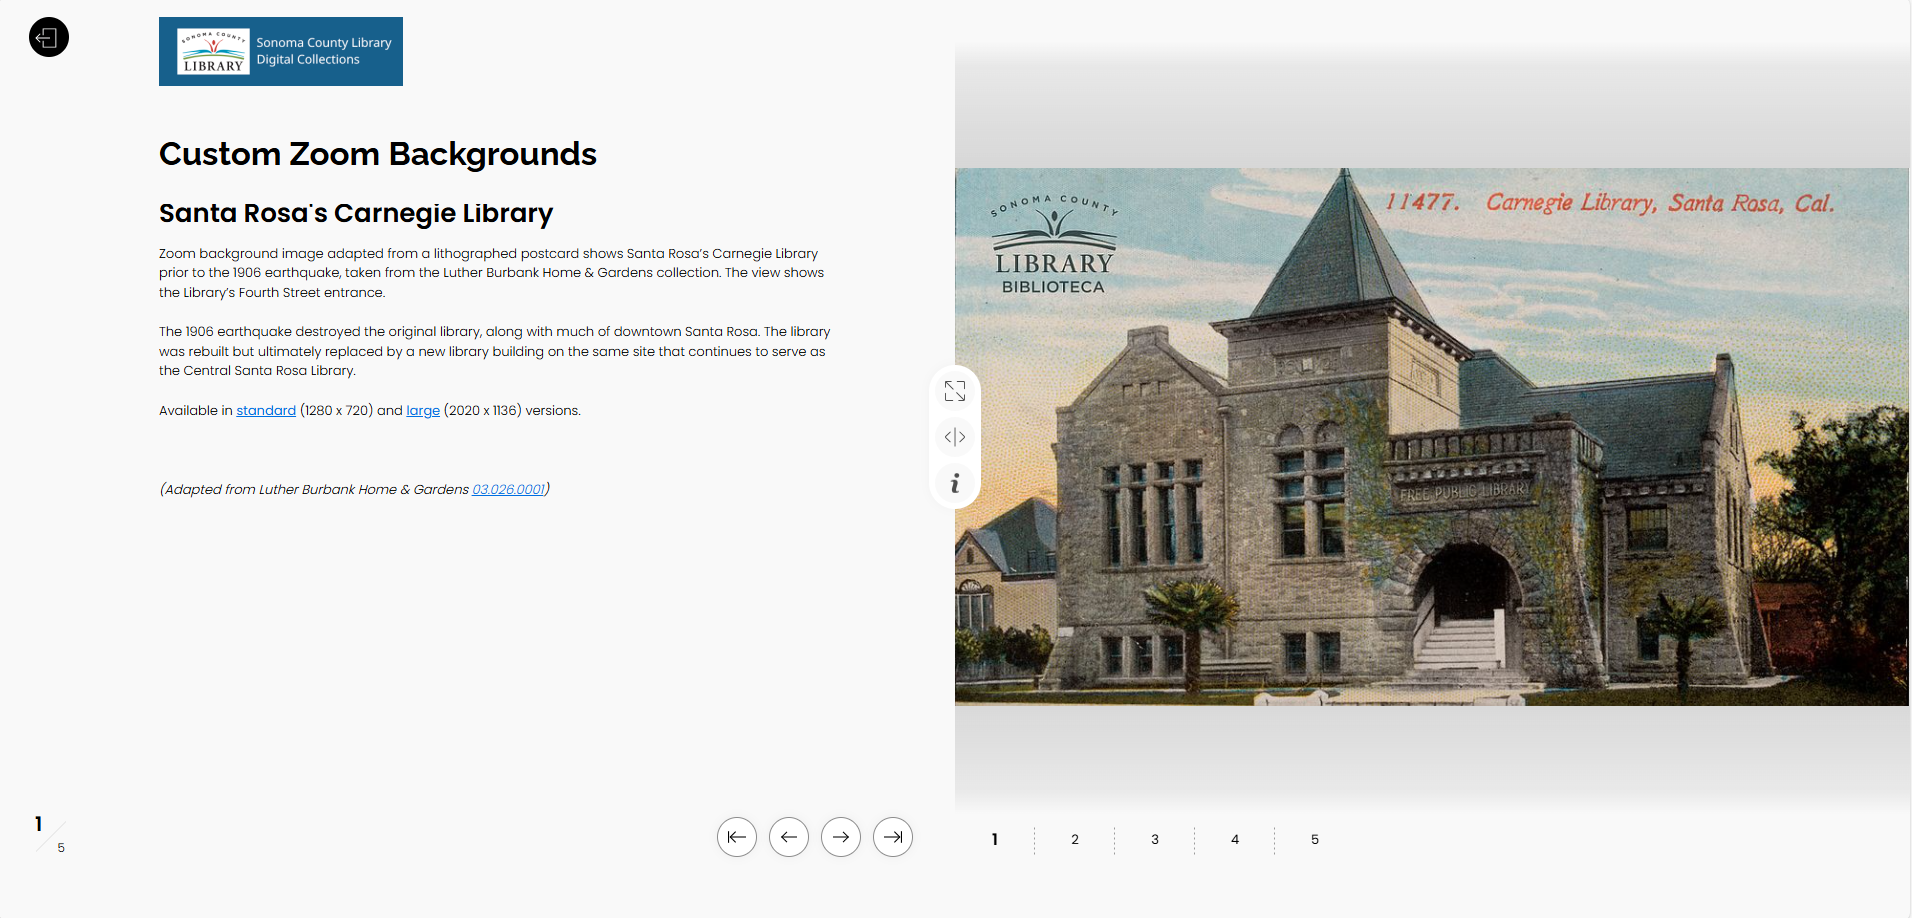1912x918 pixels.
Task: Expand the postcard to fullscreen view
Action: [x=955, y=391]
